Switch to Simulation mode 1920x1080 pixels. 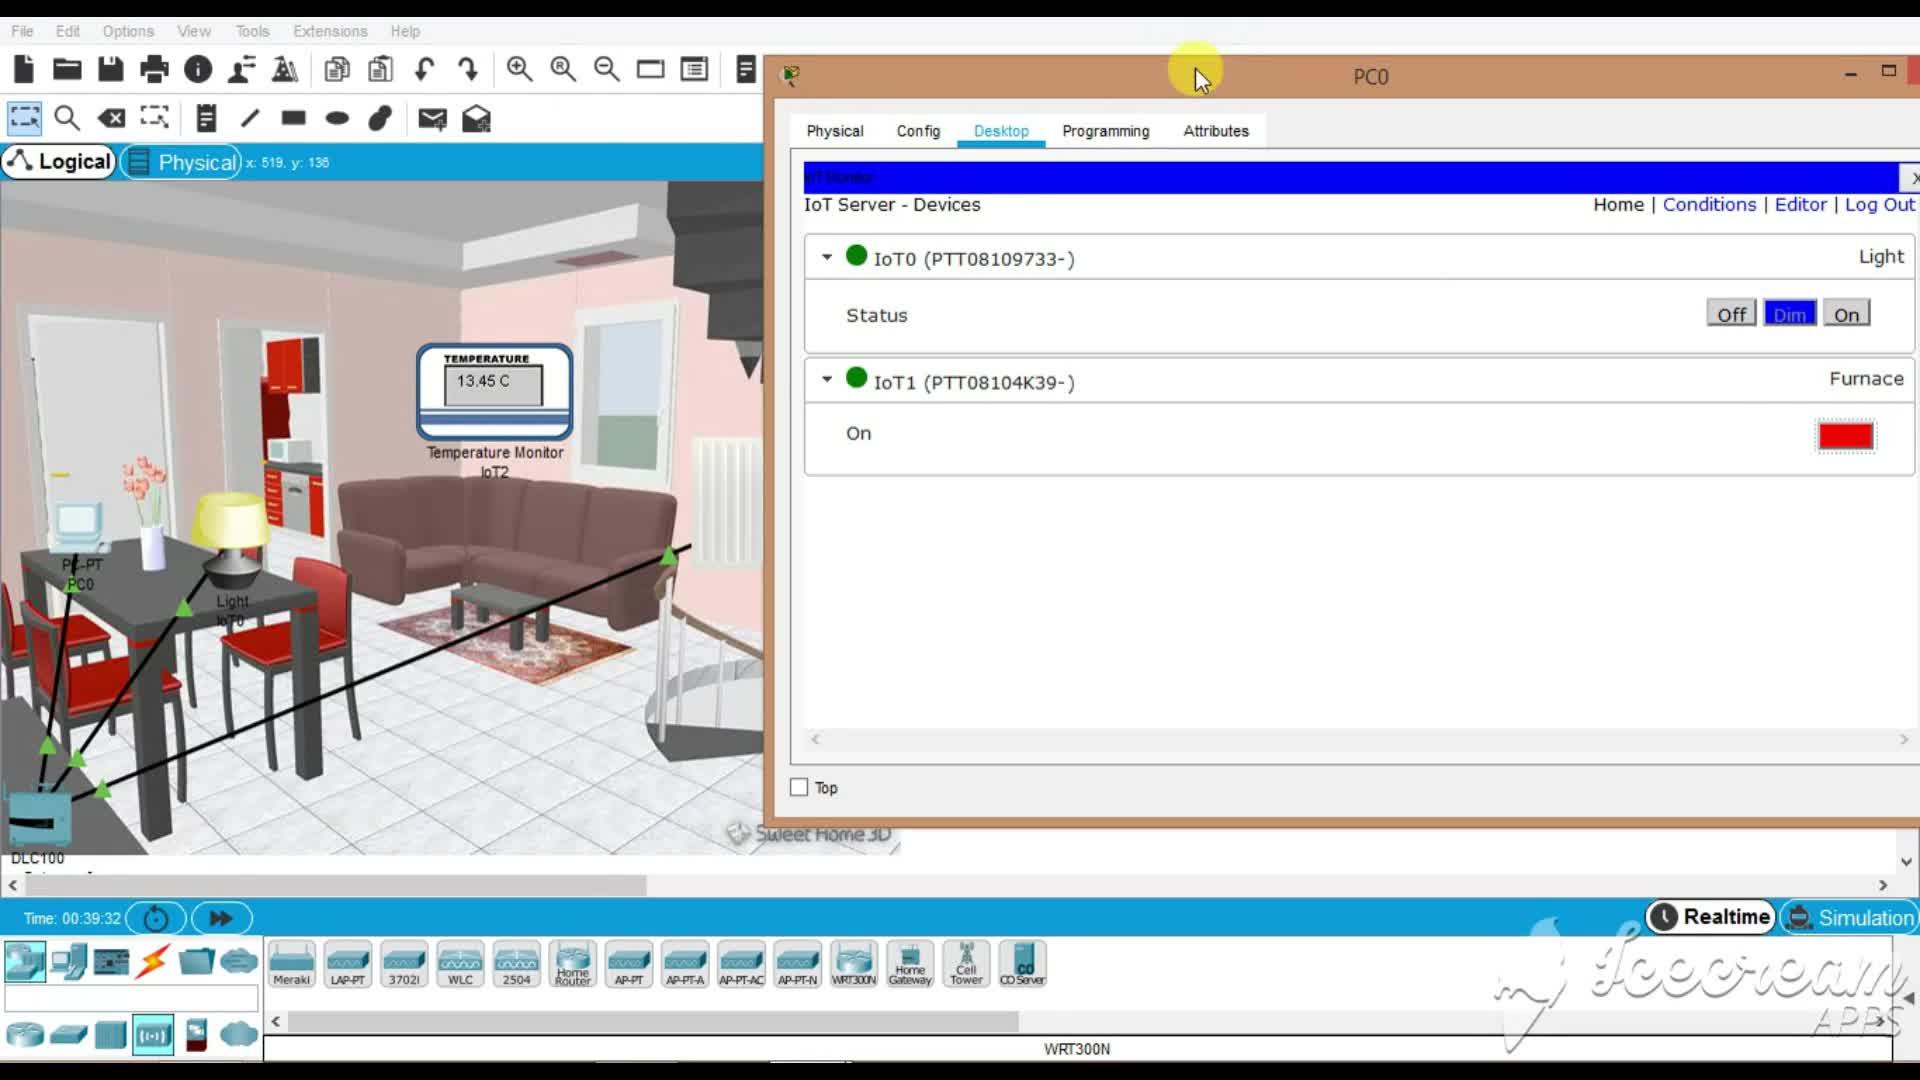click(x=1850, y=917)
